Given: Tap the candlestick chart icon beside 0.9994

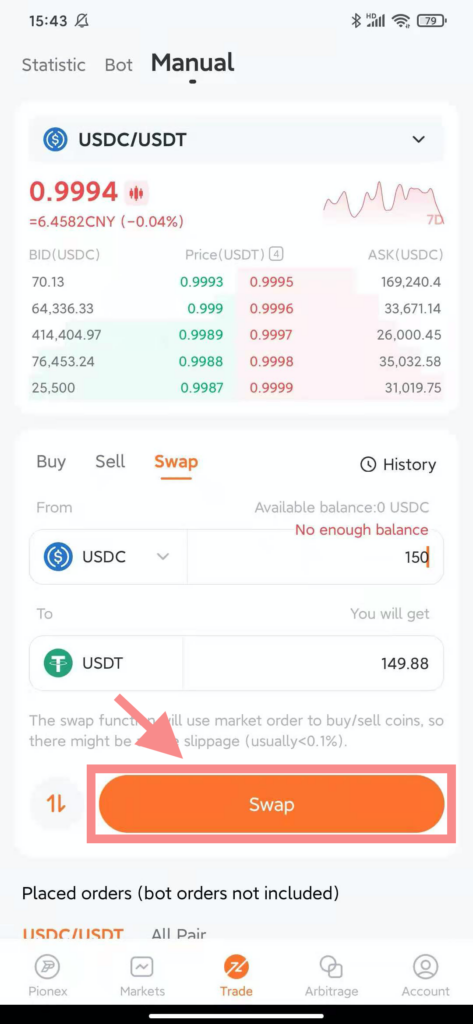Looking at the screenshot, I should (137, 193).
